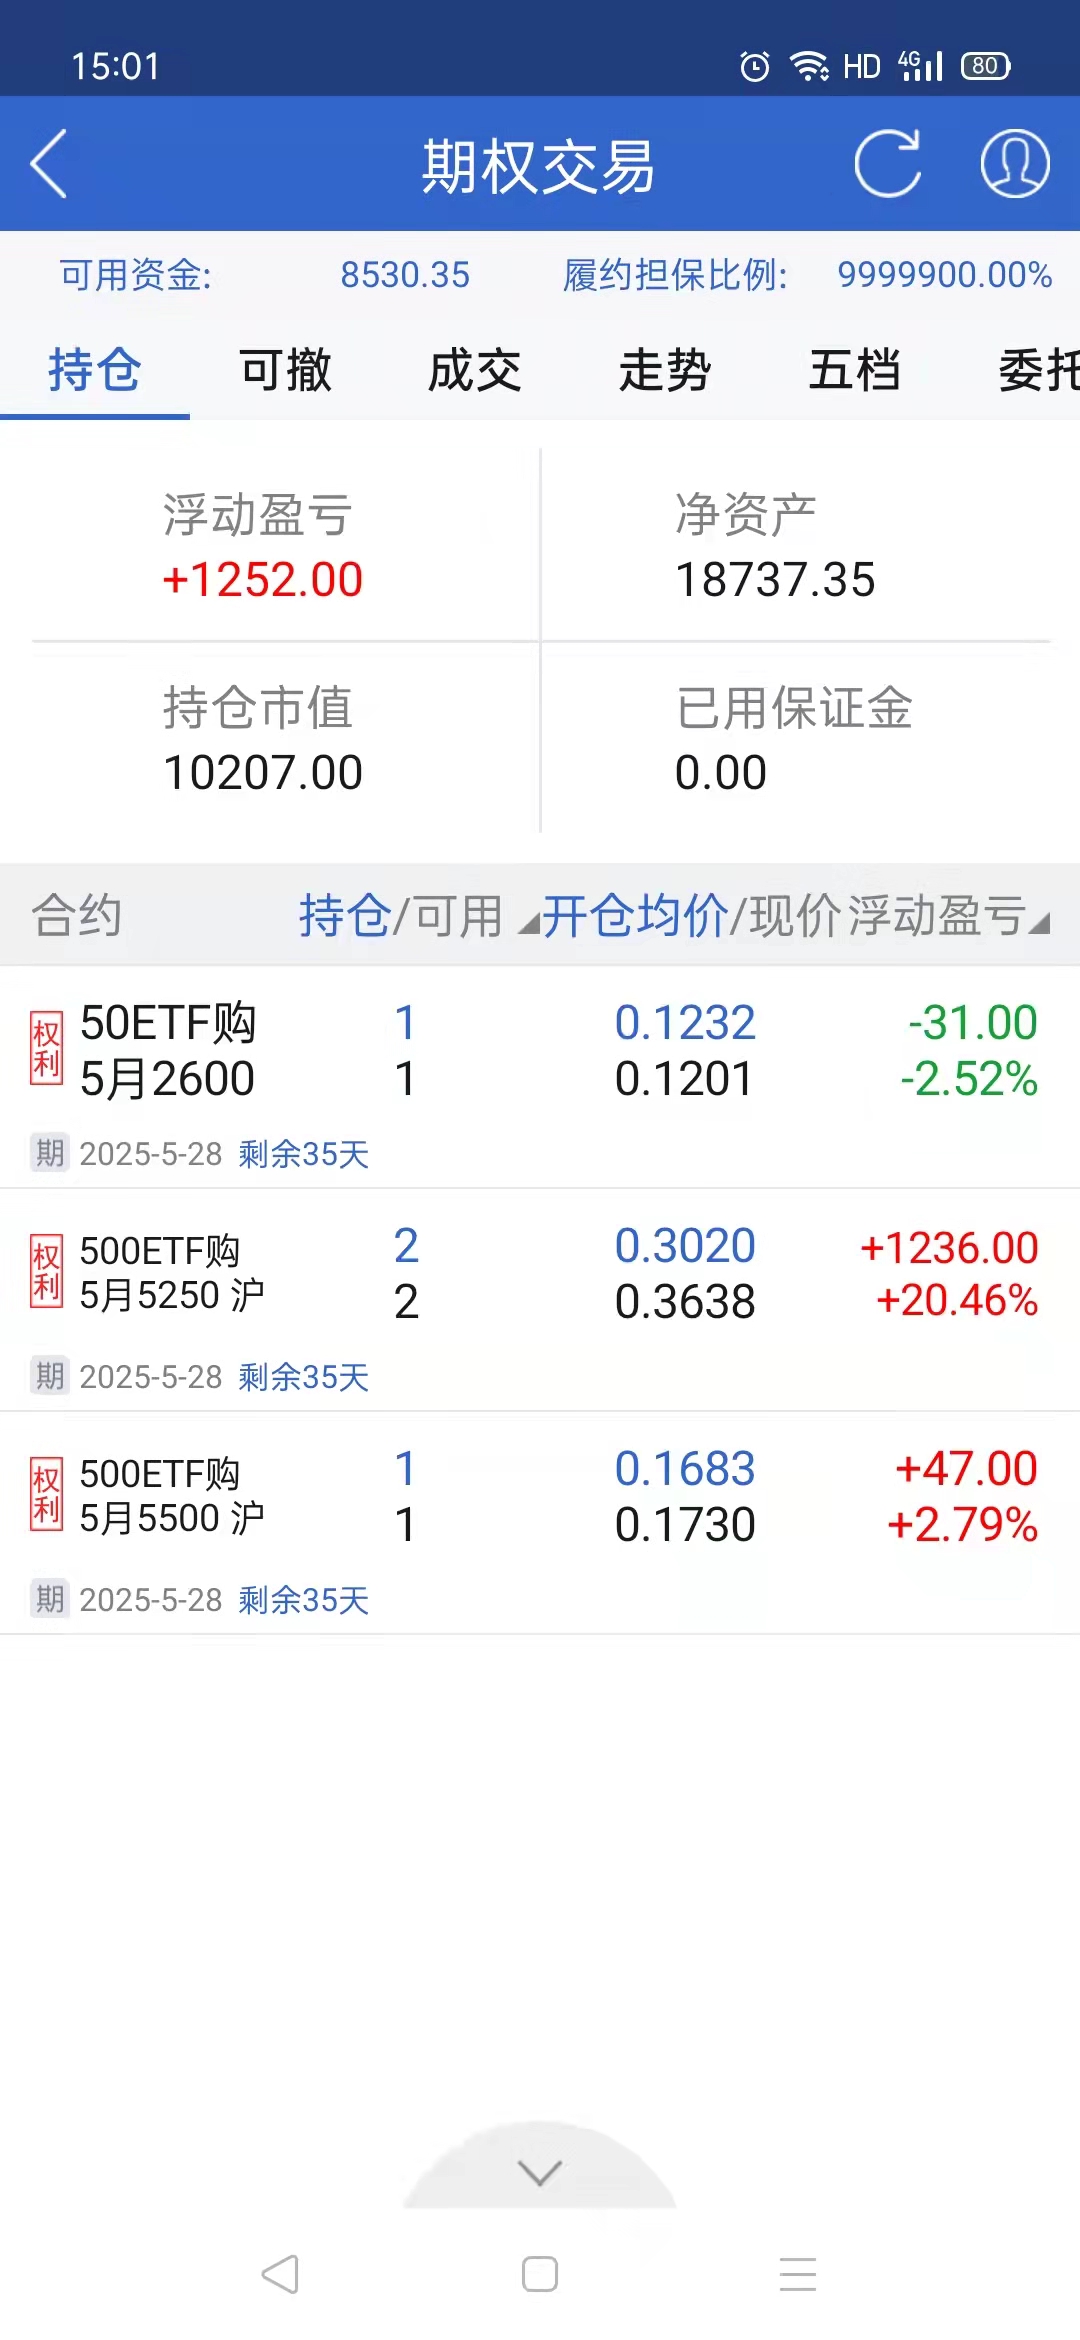Screen dimensions: 1080x2340
Task: Tap 开仓均价 column header link
Action: click(635, 915)
